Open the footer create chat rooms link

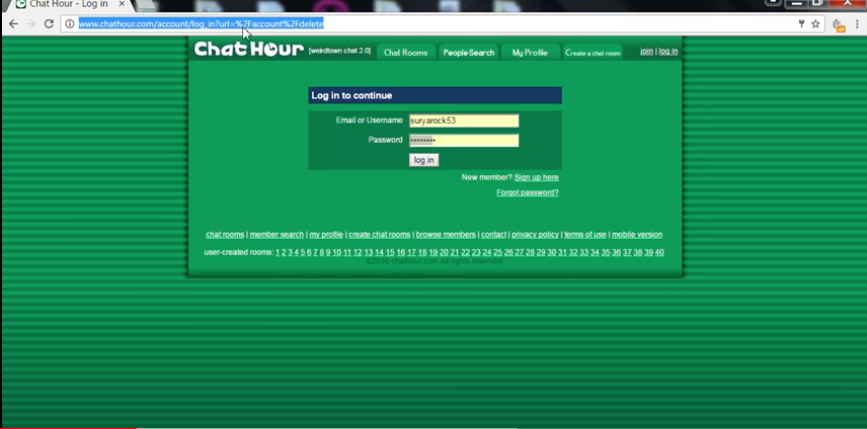click(x=379, y=234)
